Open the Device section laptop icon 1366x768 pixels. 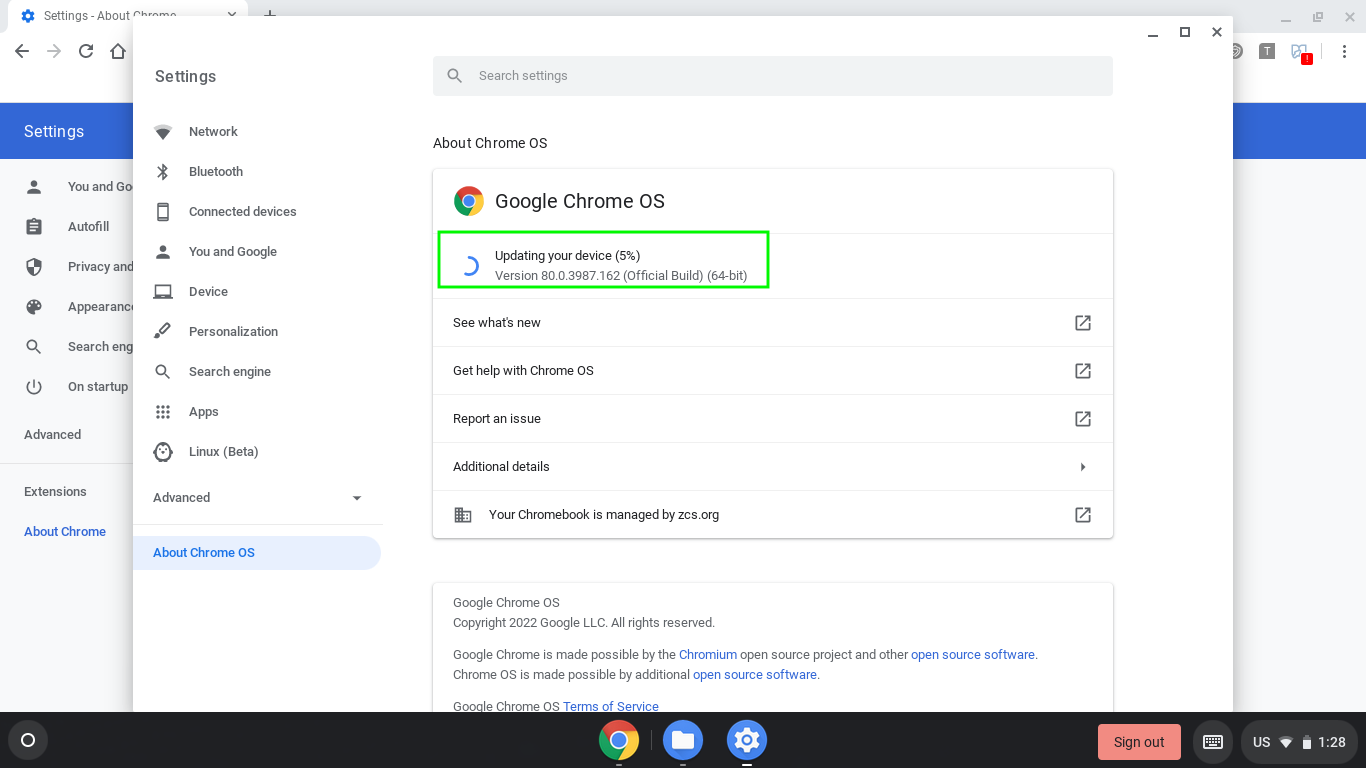163,292
